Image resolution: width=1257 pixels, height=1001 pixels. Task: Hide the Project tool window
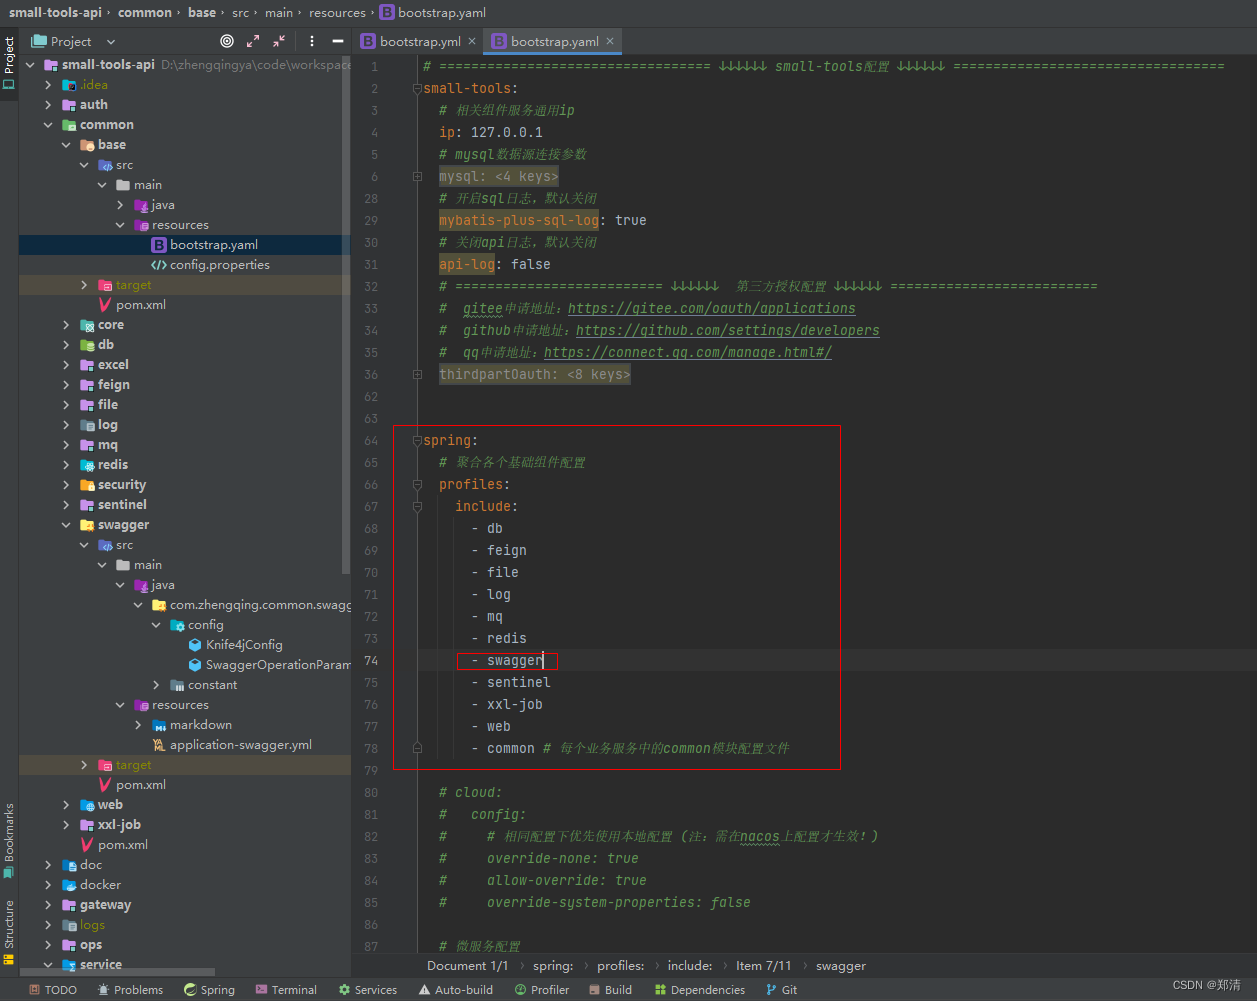click(338, 41)
